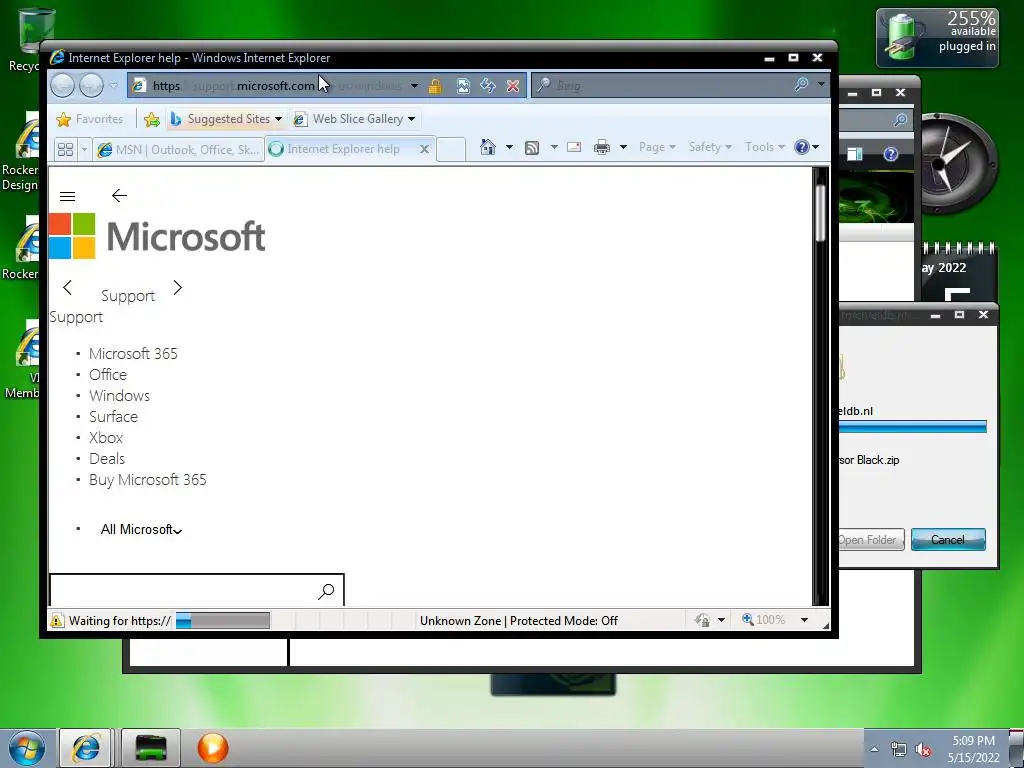
Task: Click the status bar loading progress bar
Action: coord(223,620)
